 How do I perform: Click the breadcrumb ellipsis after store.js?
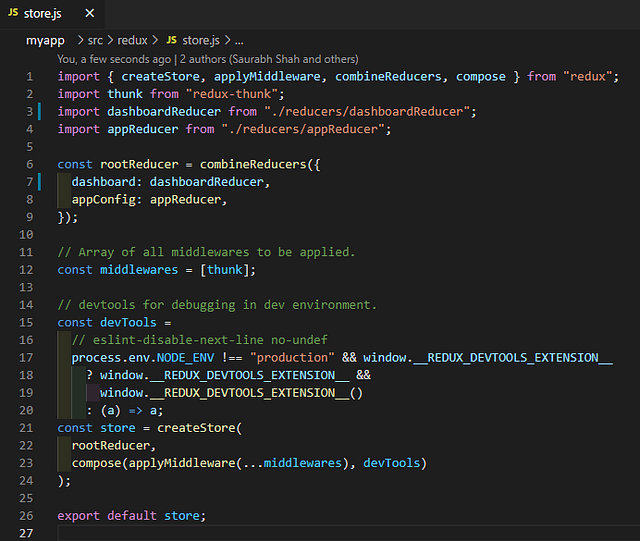coord(239,41)
